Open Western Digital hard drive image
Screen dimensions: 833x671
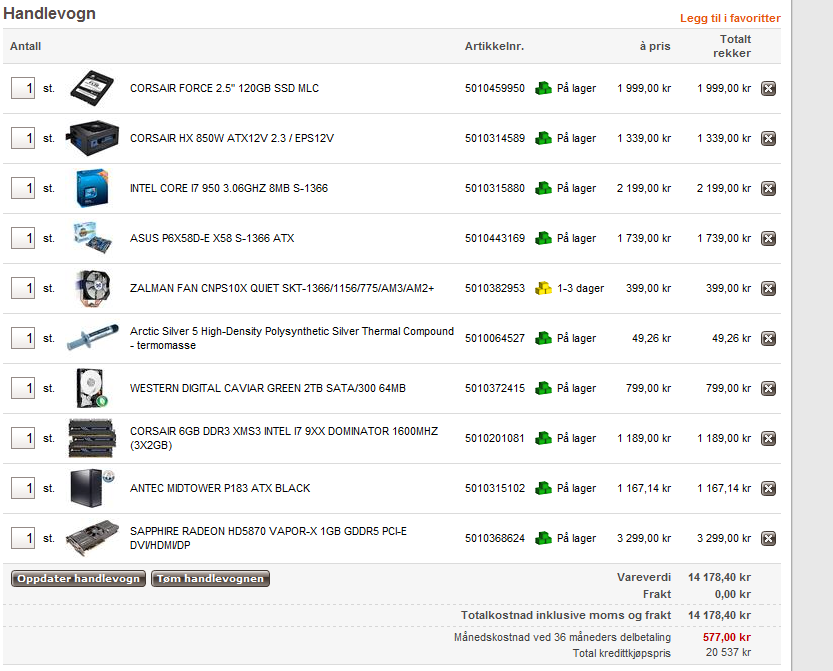tap(92, 388)
